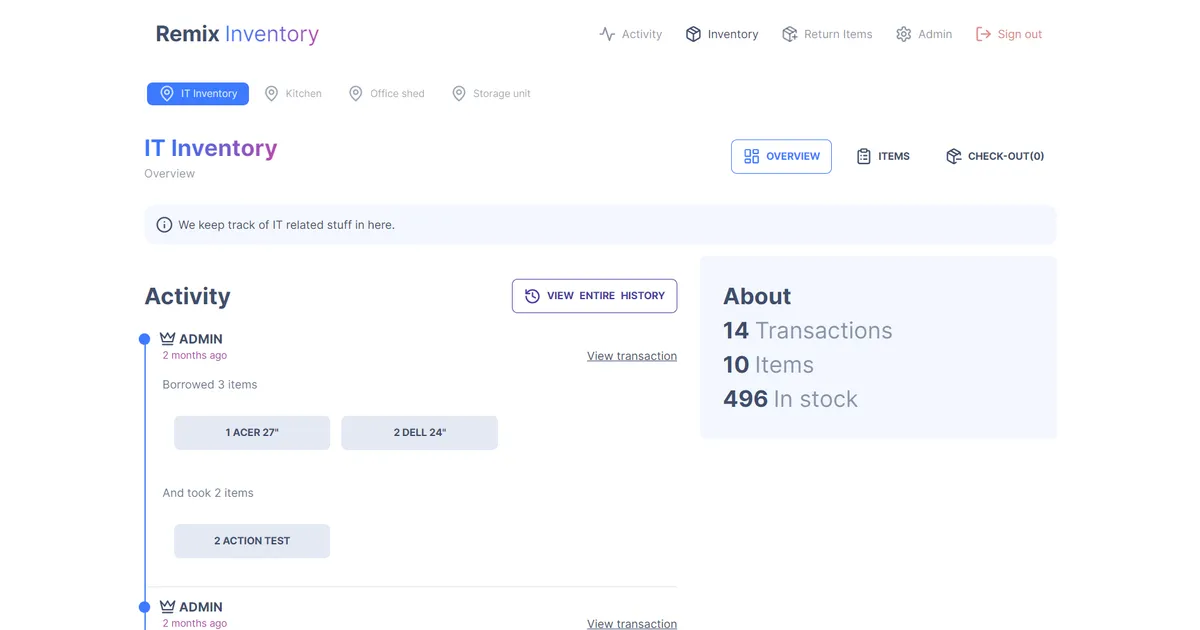This screenshot has height=630, width=1200.
Task: Click the Activity pulse icon in navigation
Action: coord(607,34)
